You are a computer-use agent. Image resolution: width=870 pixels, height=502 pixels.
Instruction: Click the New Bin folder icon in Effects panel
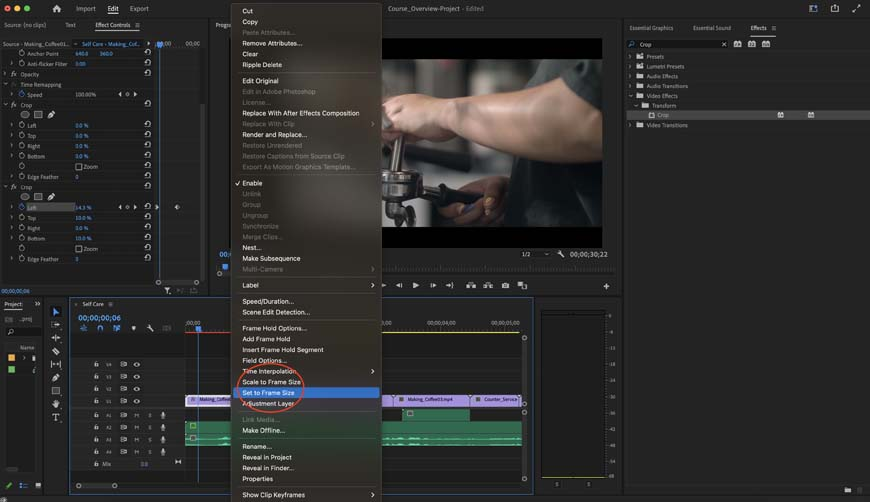coord(847,490)
